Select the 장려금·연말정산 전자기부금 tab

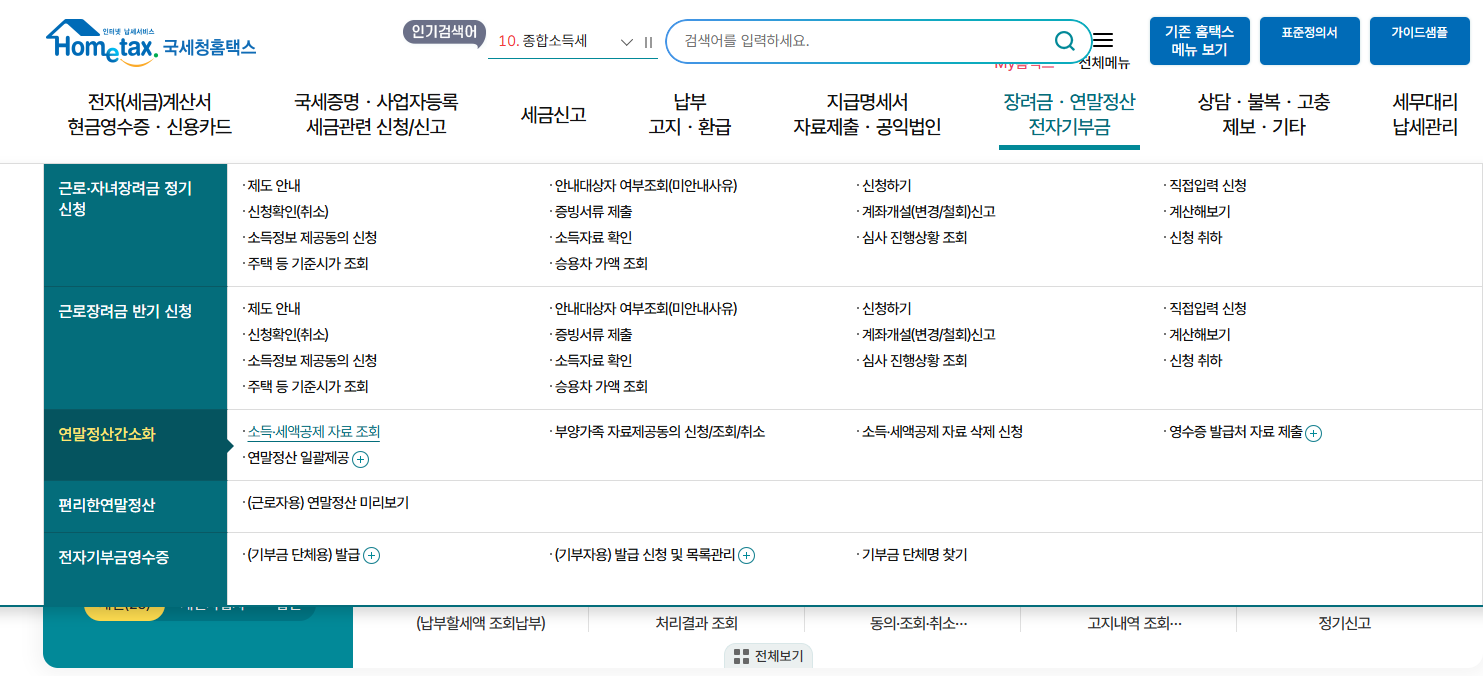(1068, 114)
